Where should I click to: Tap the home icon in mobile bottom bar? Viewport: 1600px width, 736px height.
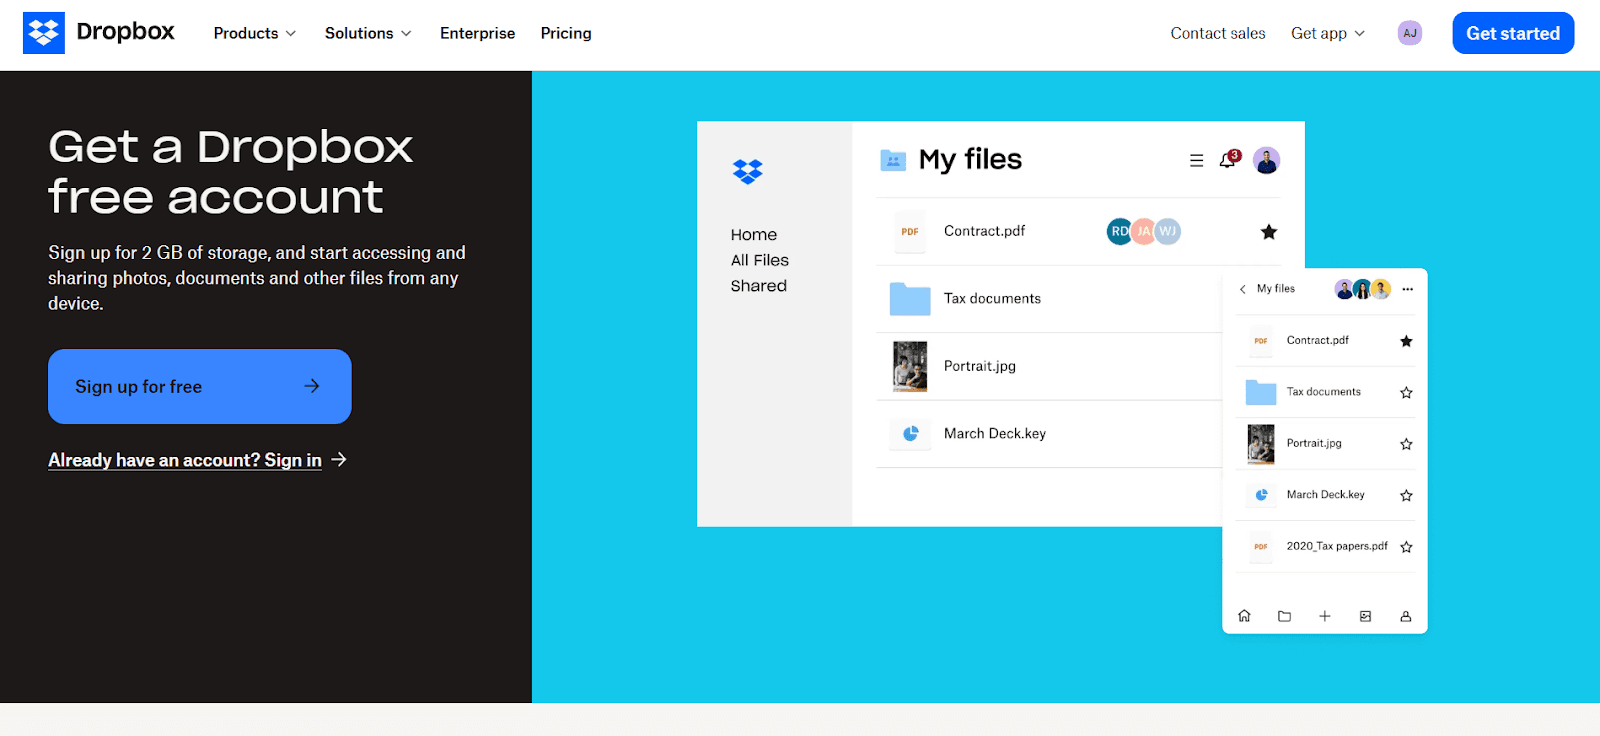click(1244, 616)
